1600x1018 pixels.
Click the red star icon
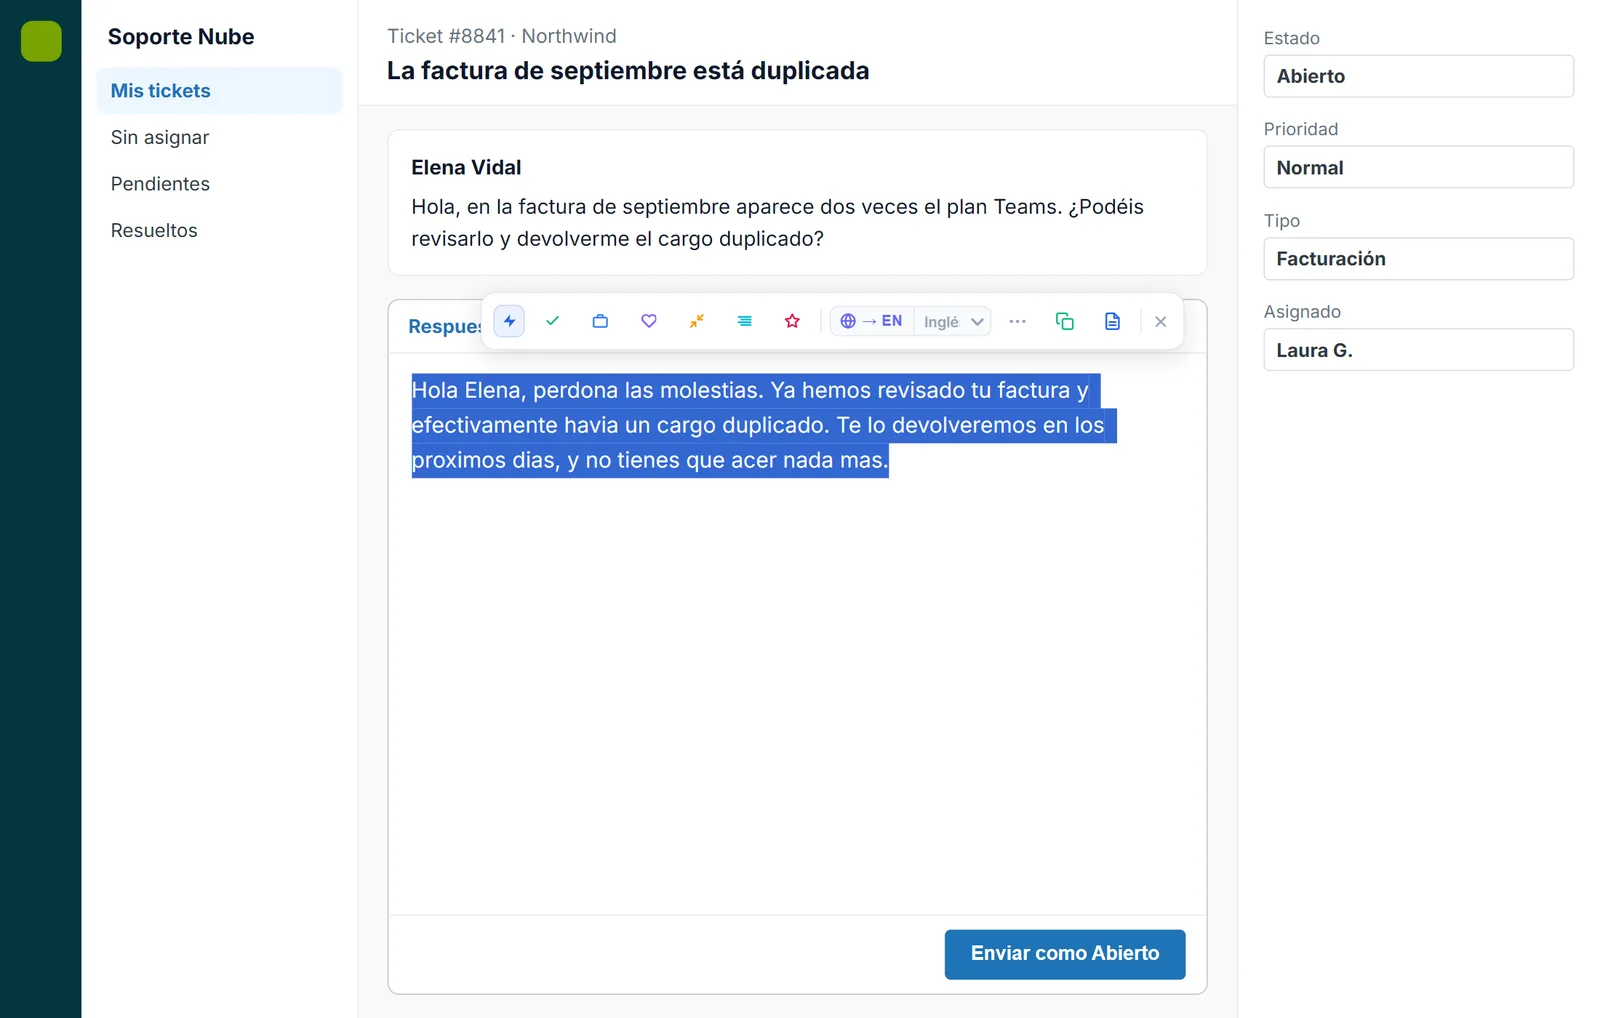tap(792, 321)
